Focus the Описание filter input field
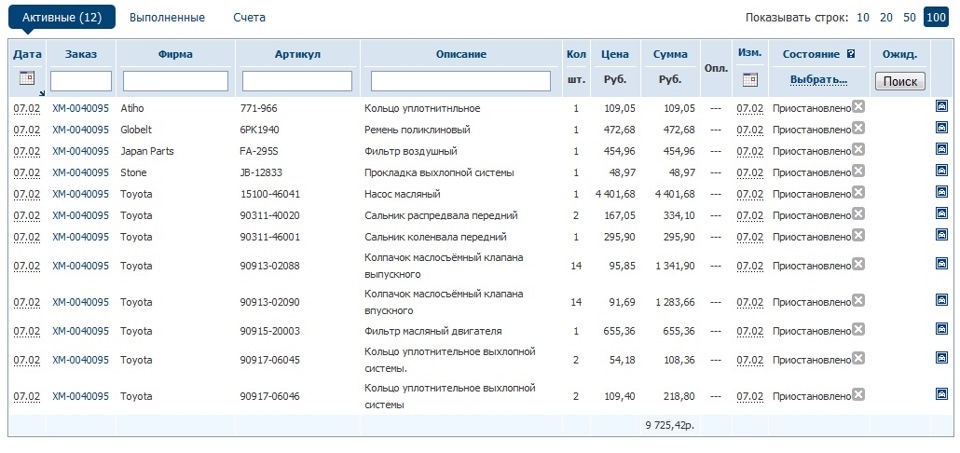The width and height of the screenshot is (960, 453). pyautogui.click(x=461, y=81)
